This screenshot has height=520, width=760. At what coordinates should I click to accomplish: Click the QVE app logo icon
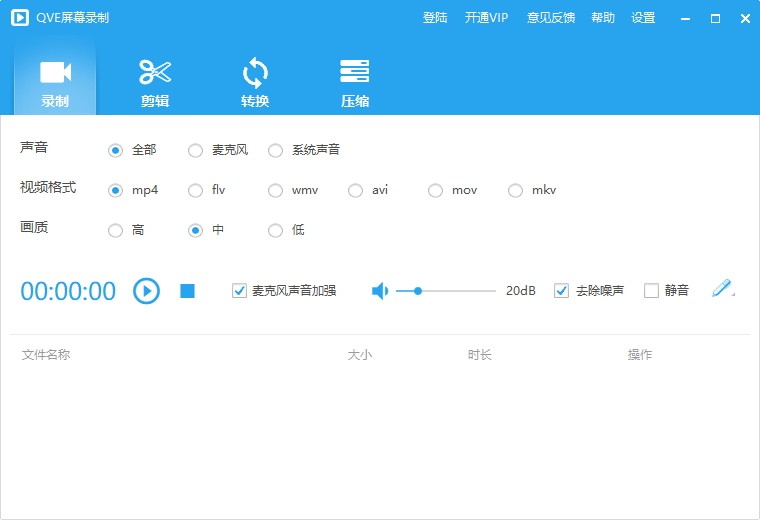[x=20, y=18]
